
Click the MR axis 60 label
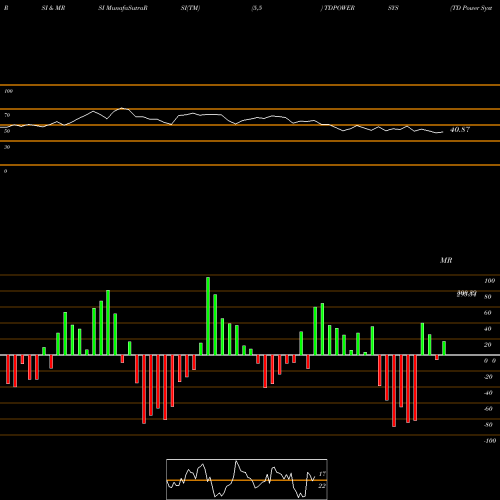(x=488, y=313)
